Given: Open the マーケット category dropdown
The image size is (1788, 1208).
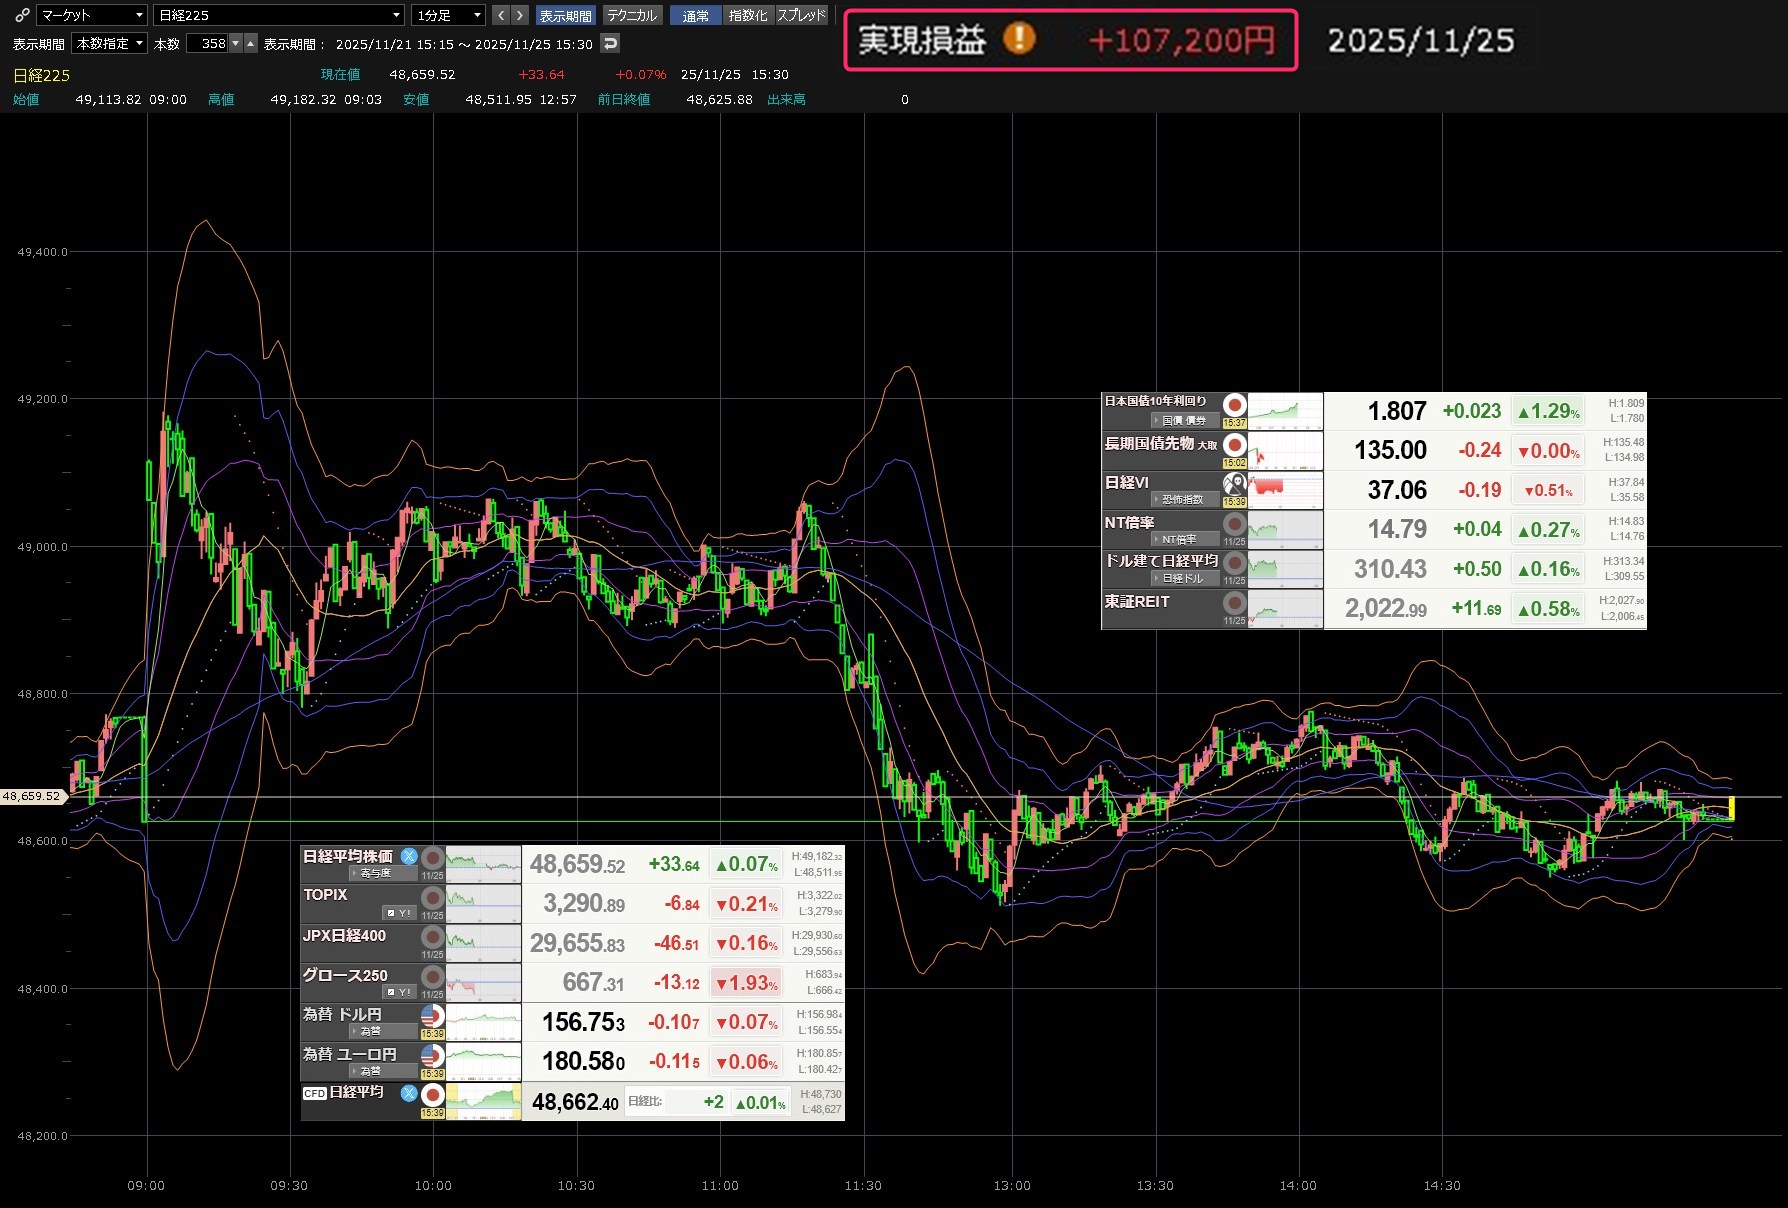Looking at the screenshot, I should pos(92,15).
